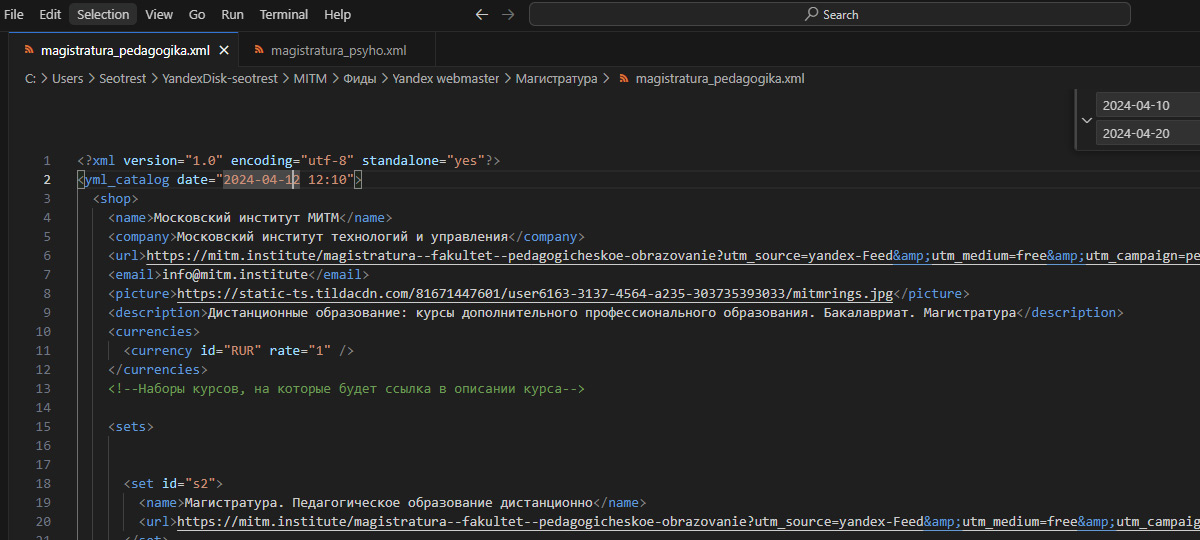
Task: Open the Help menu
Action: click(338, 14)
